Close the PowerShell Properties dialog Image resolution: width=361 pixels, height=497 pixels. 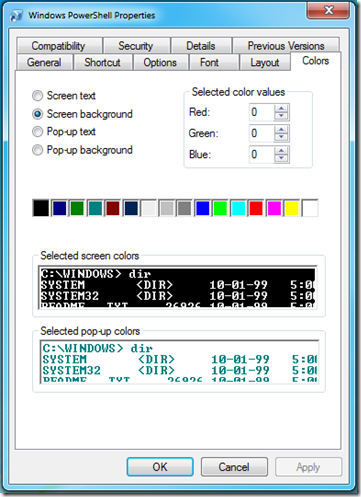click(328, 11)
